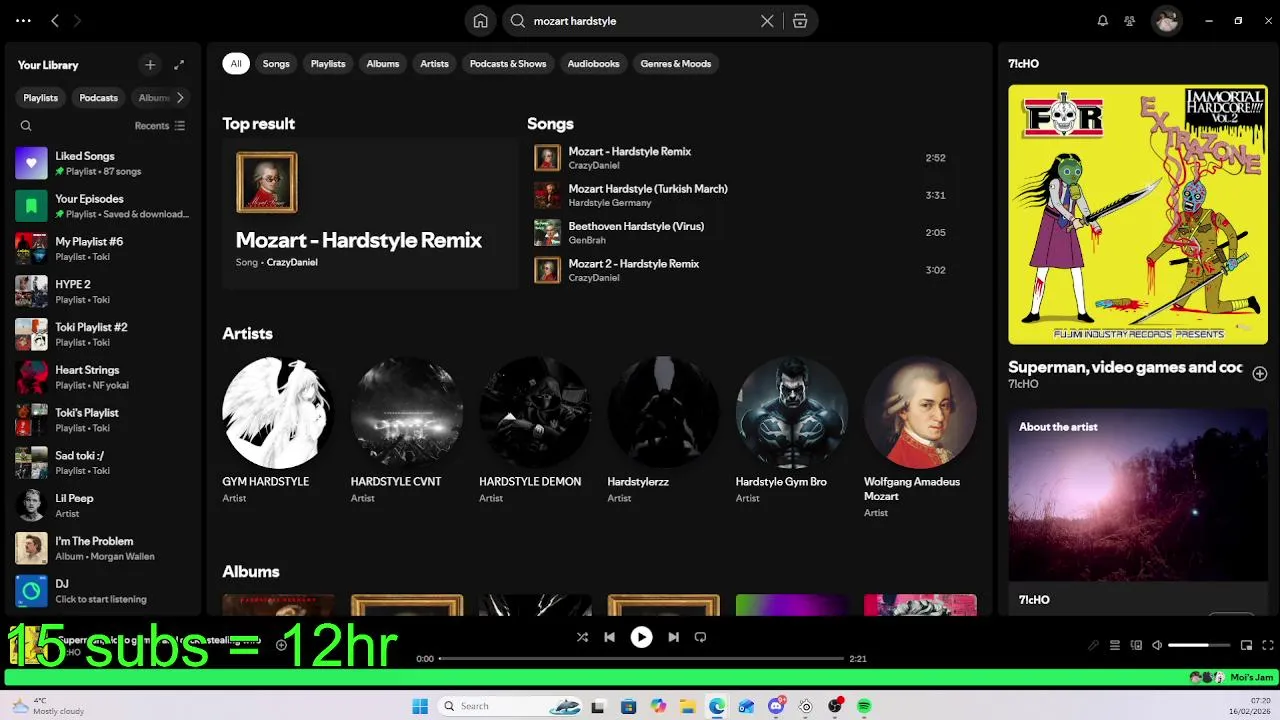Open the Browse icon next to search
The width and height of the screenshot is (1280, 720).
tap(800, 21)
